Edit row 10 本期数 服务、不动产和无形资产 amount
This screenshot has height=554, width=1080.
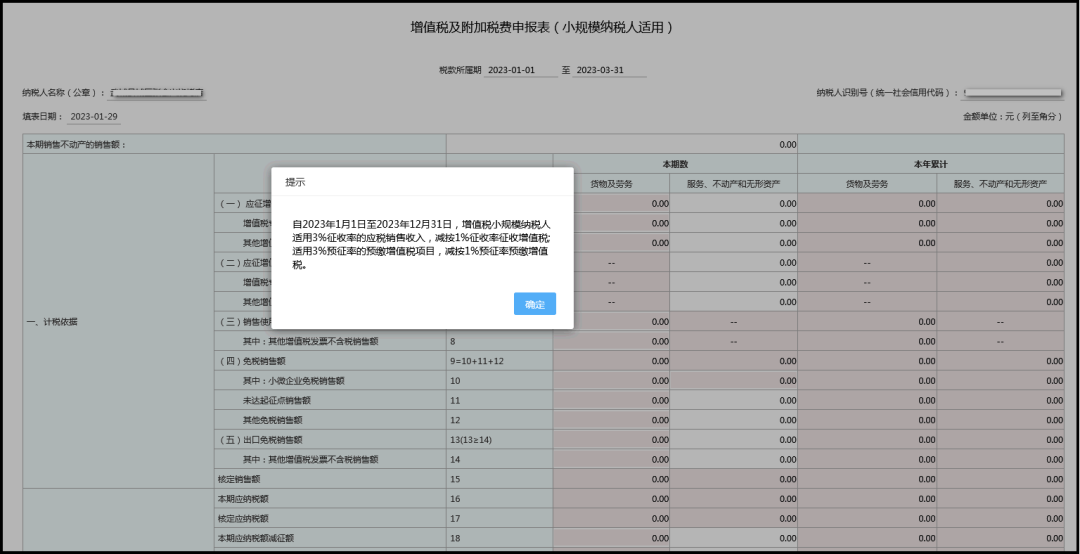coord(734,381)
